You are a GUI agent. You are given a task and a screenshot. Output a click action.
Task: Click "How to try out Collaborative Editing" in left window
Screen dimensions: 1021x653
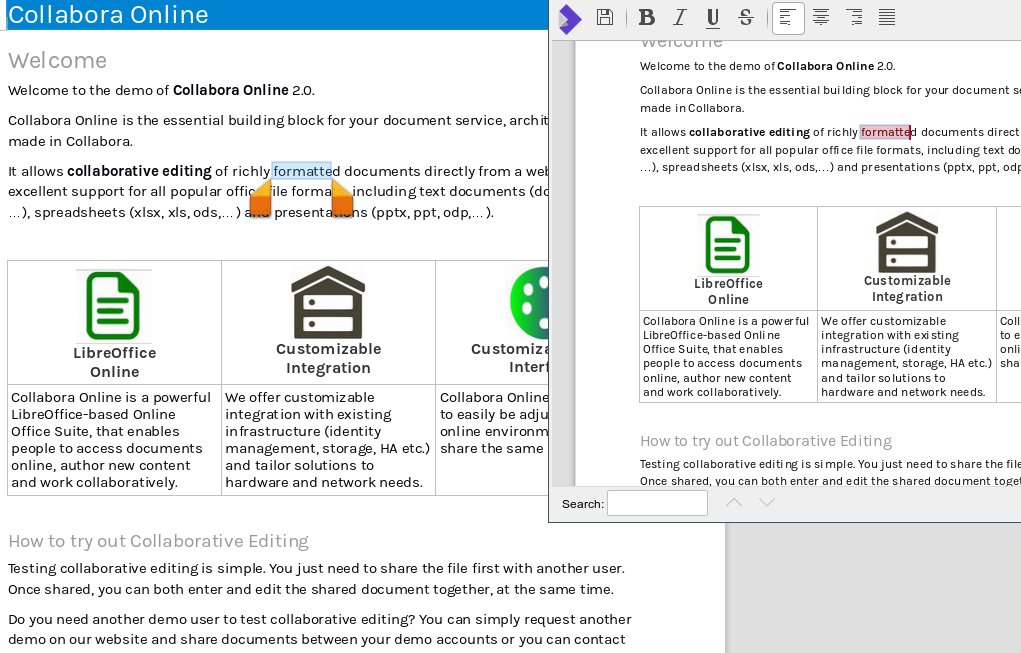(158, 541)
